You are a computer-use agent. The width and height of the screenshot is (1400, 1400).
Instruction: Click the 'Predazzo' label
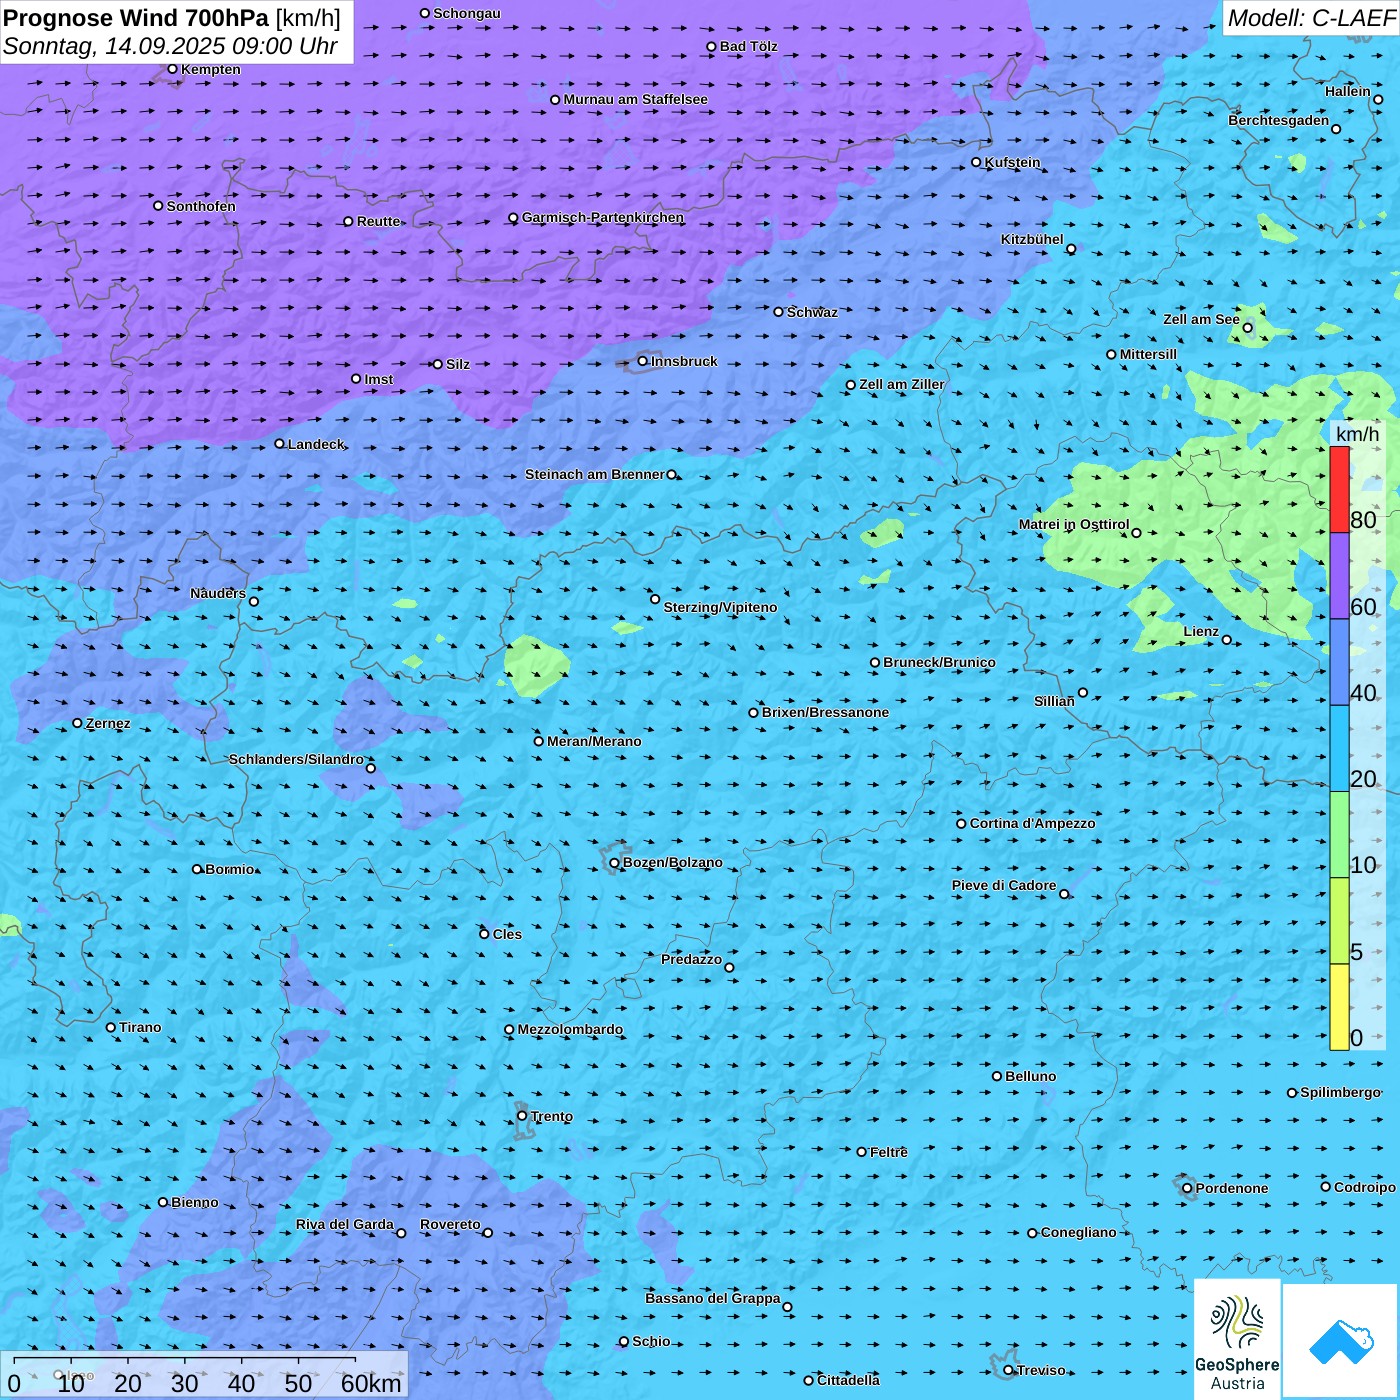point(691,959)
